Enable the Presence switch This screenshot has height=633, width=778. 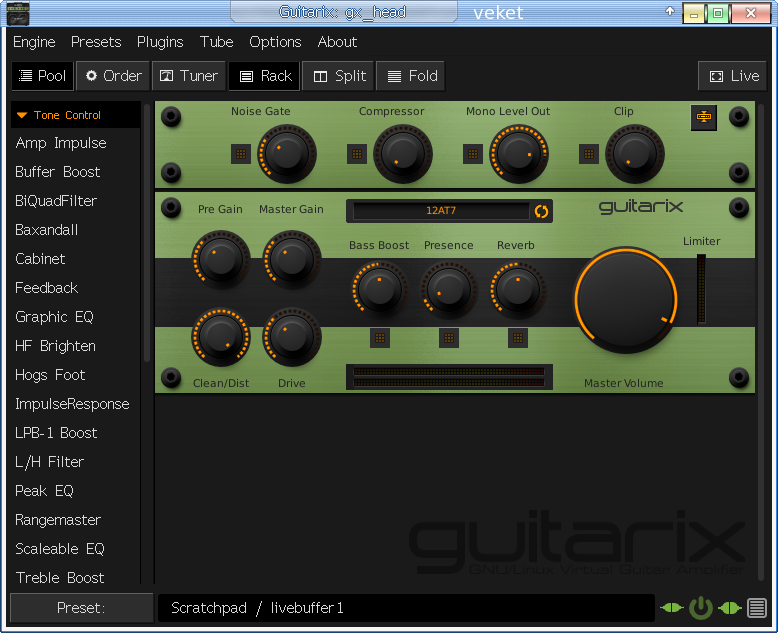point(449,338)
